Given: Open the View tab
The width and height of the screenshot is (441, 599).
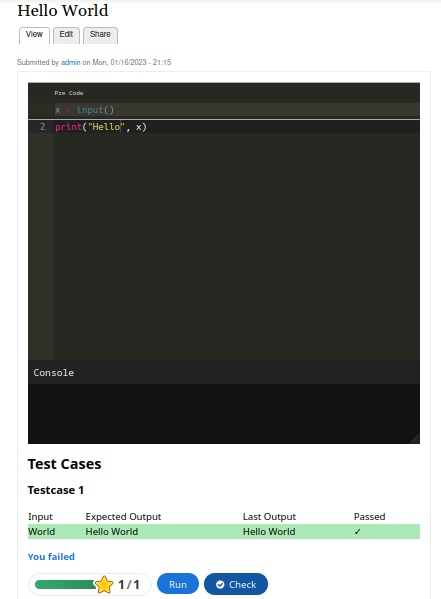Looking at the screenshot, I should point(34,35).
